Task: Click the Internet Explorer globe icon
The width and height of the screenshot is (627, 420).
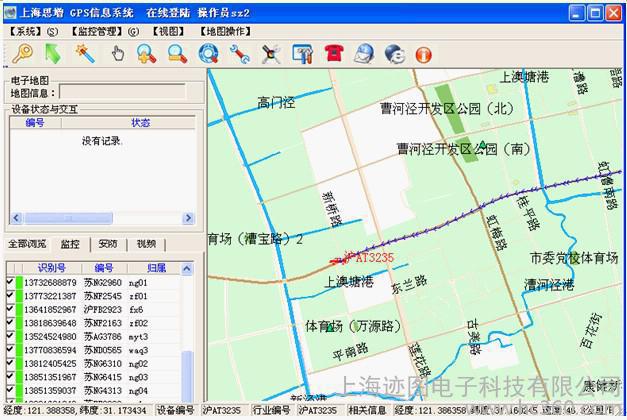Action: [395, 54]
